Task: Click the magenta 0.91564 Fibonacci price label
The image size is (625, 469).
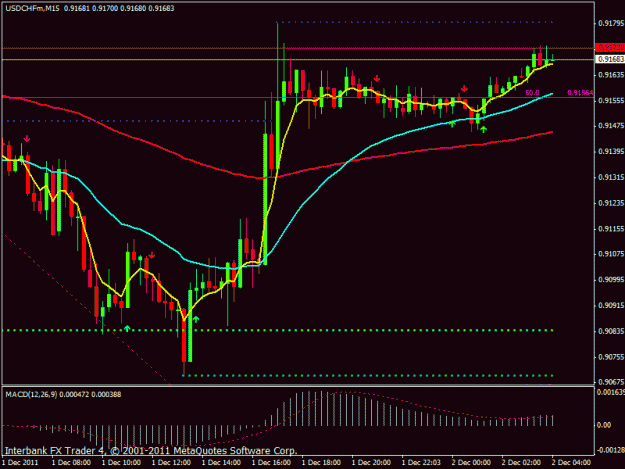Action: coord(580,93)
